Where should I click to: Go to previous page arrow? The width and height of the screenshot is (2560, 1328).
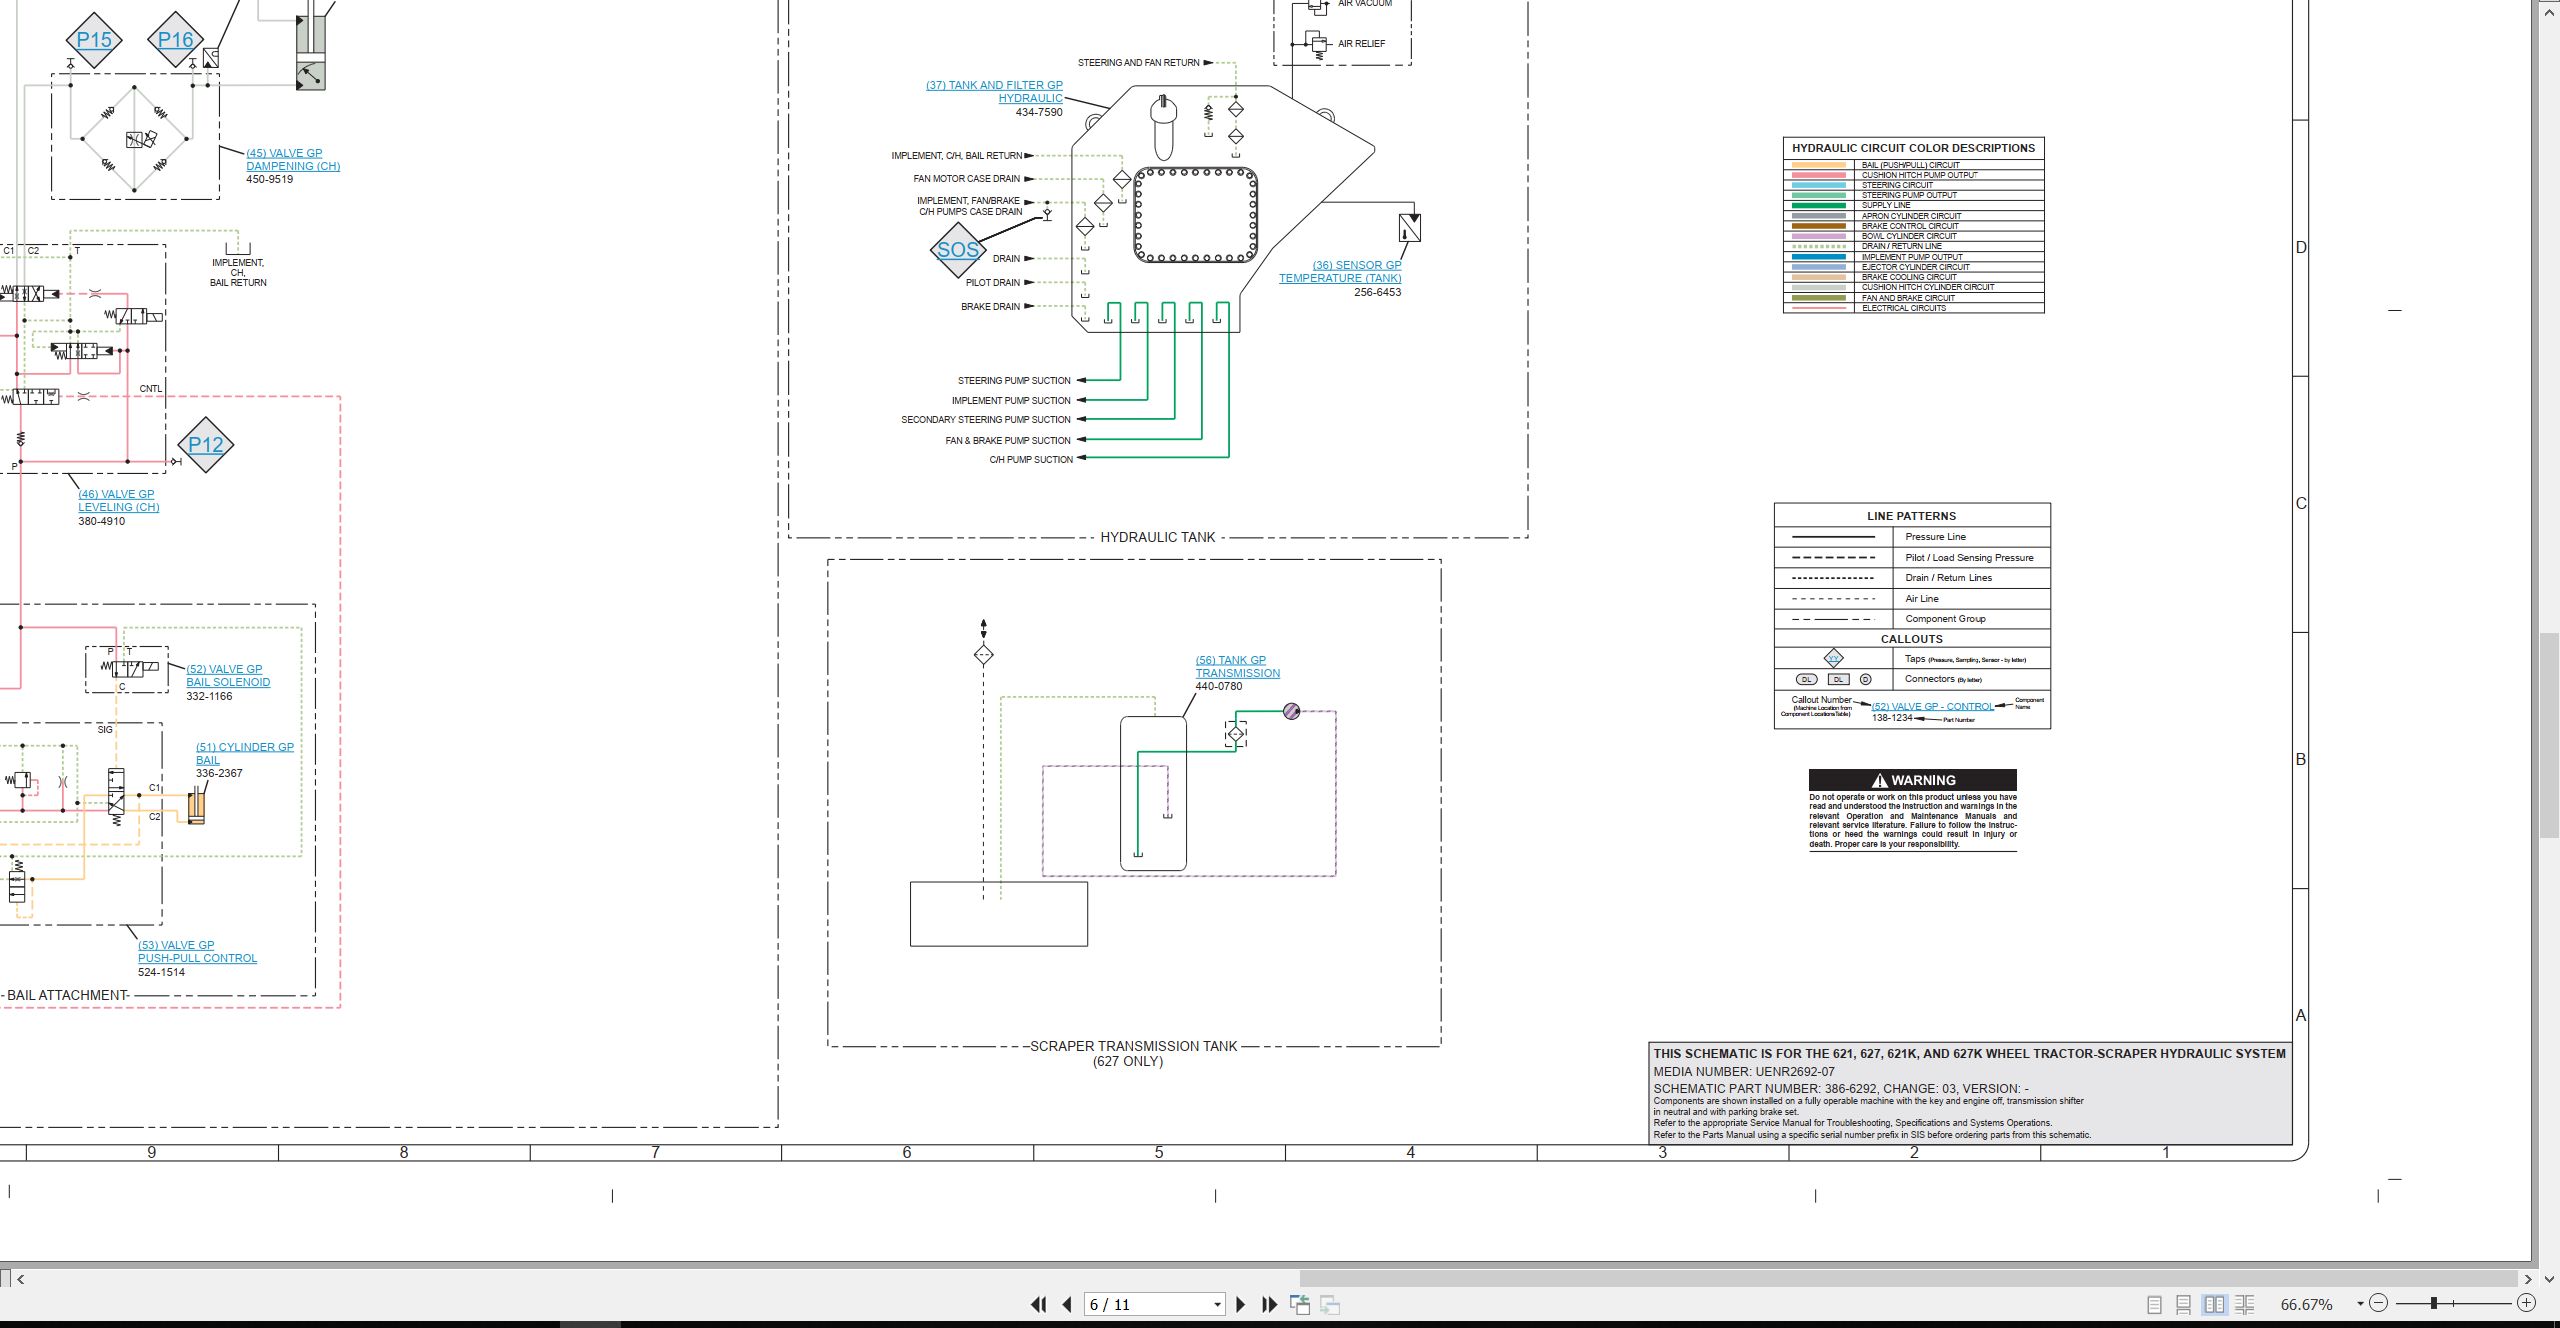click(1067, 1304)
